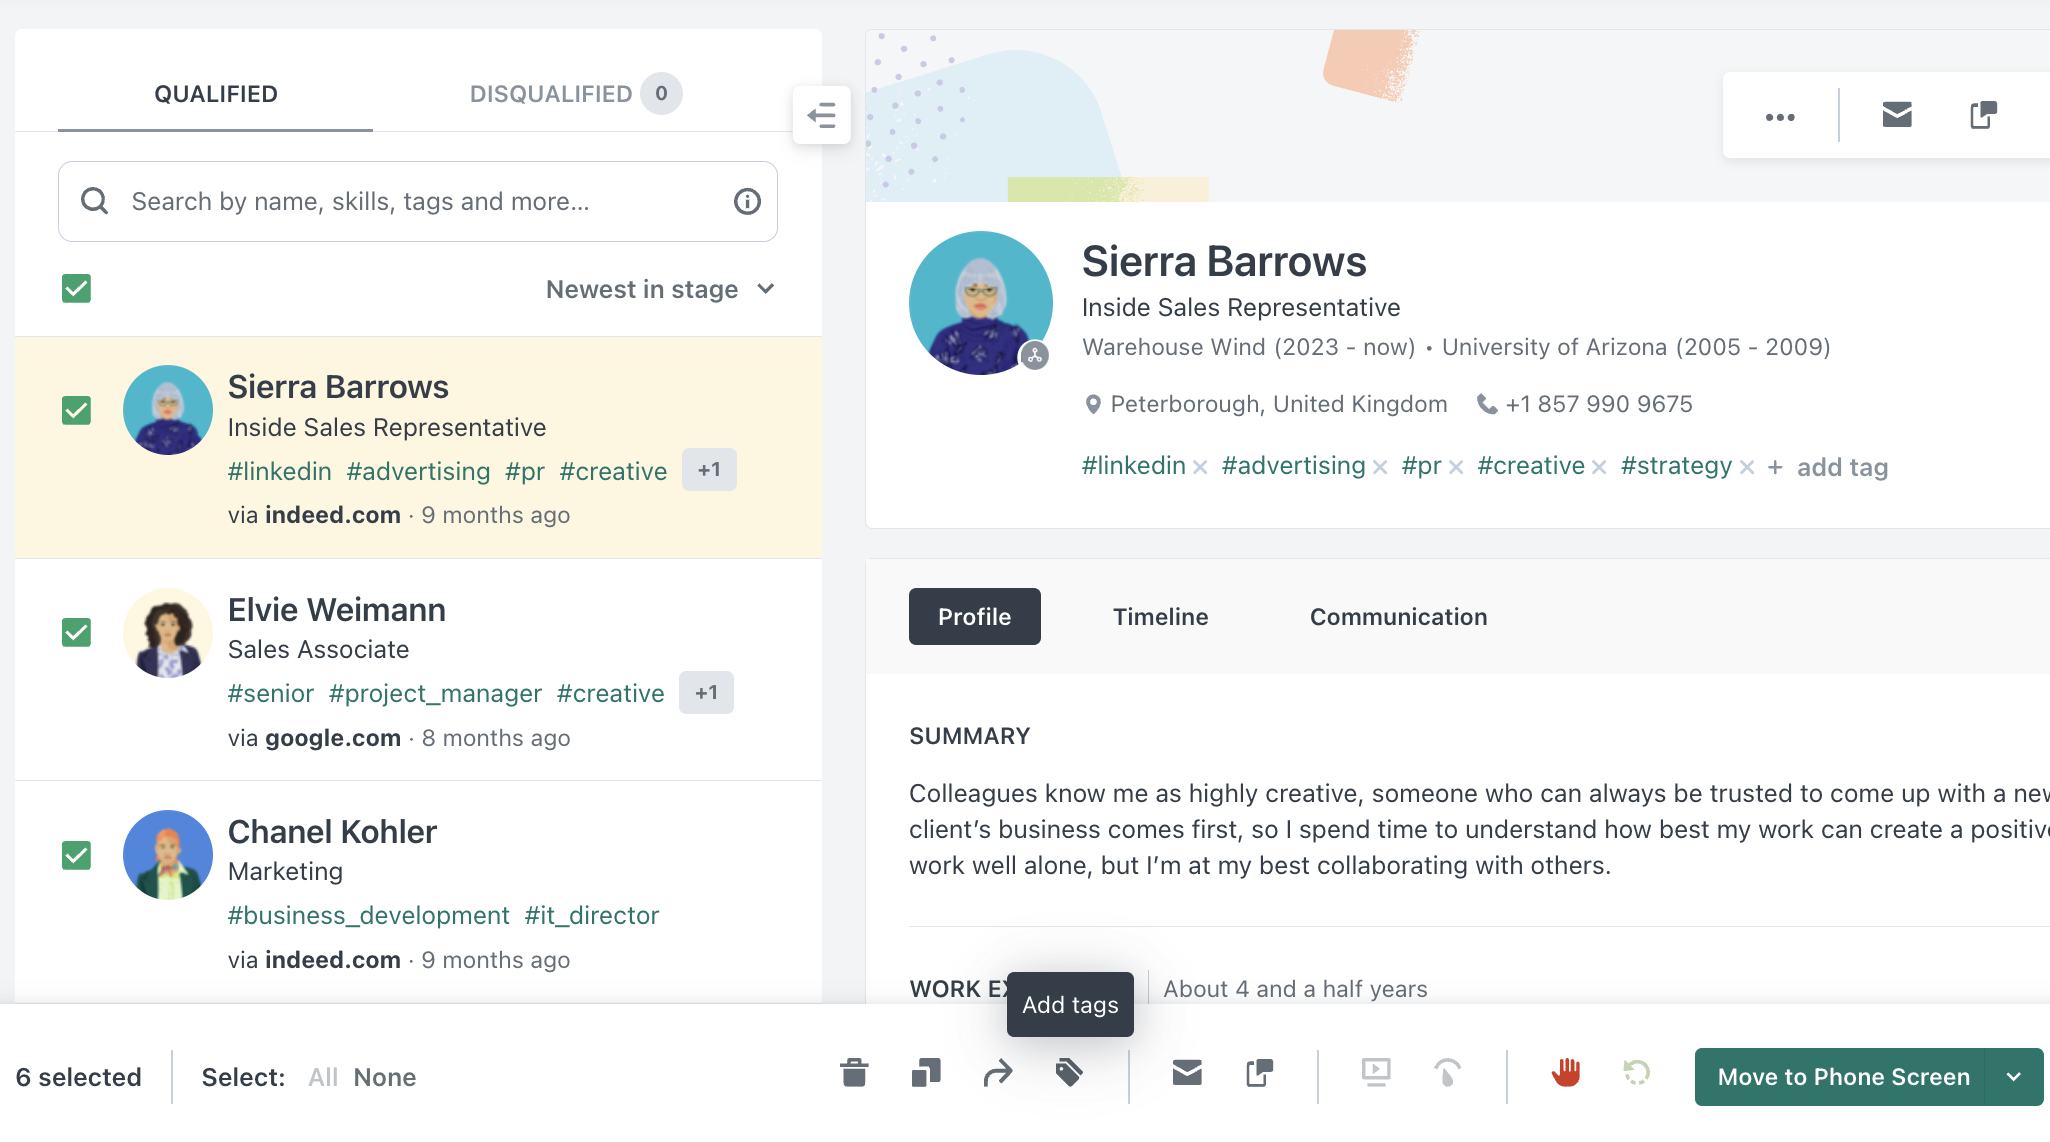Switch to the Disqualified tab
The image size is (2050, 1142).
pos(575,94)
